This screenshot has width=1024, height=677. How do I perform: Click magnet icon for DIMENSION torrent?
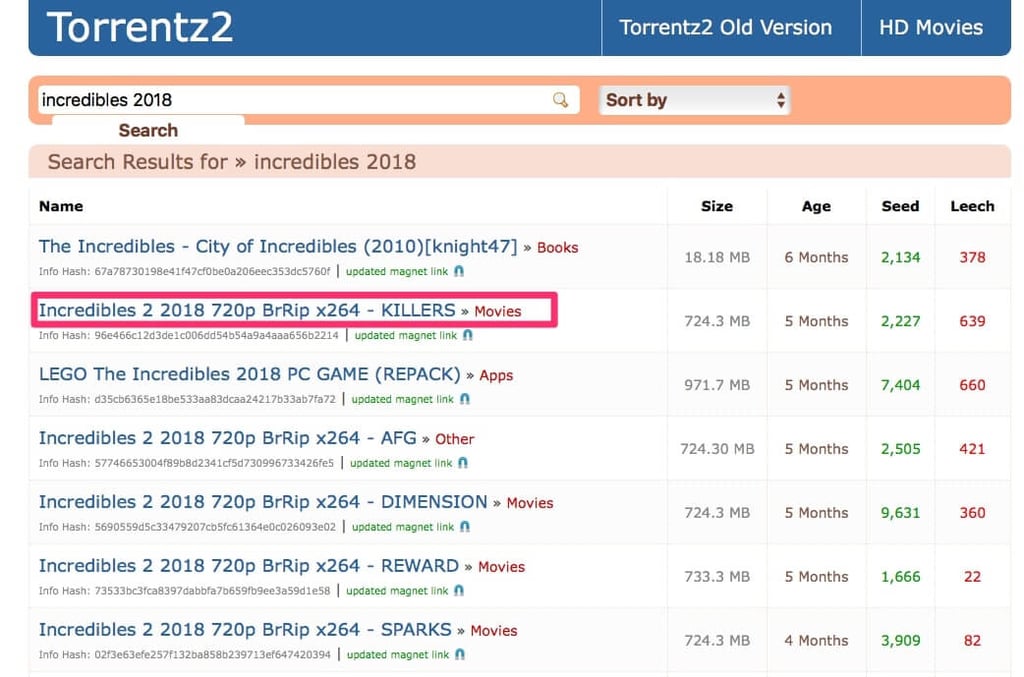465,527
